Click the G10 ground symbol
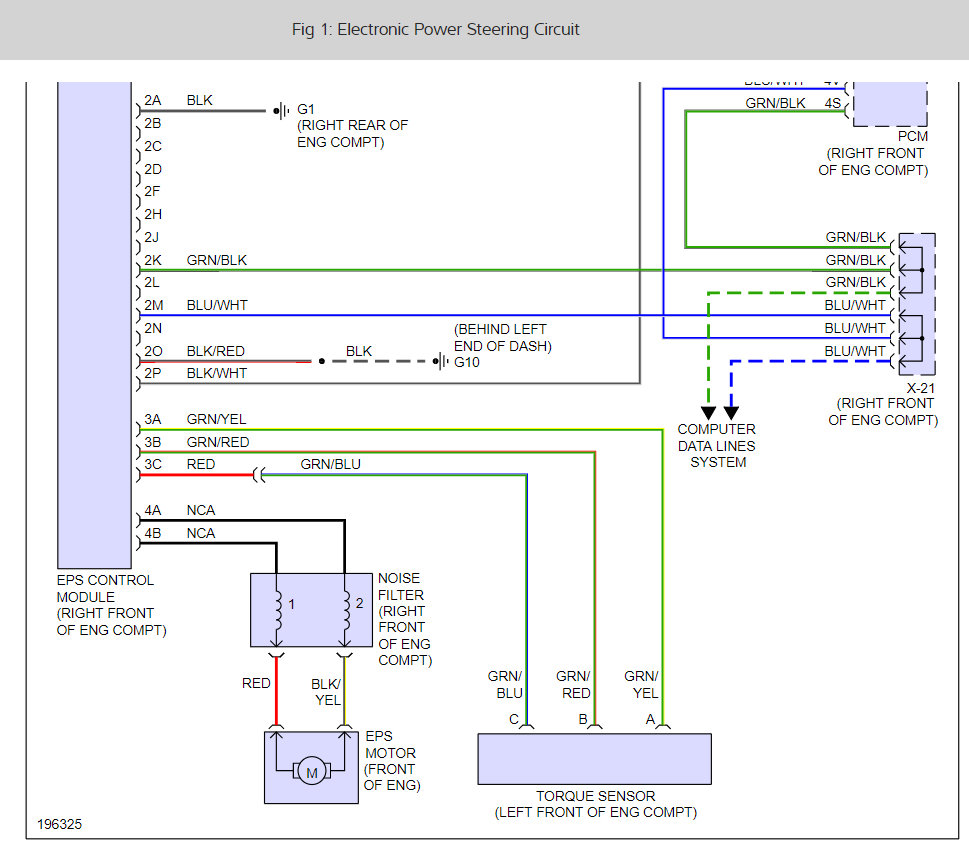This screenshot has width=969, height=853. pos(441,361)
